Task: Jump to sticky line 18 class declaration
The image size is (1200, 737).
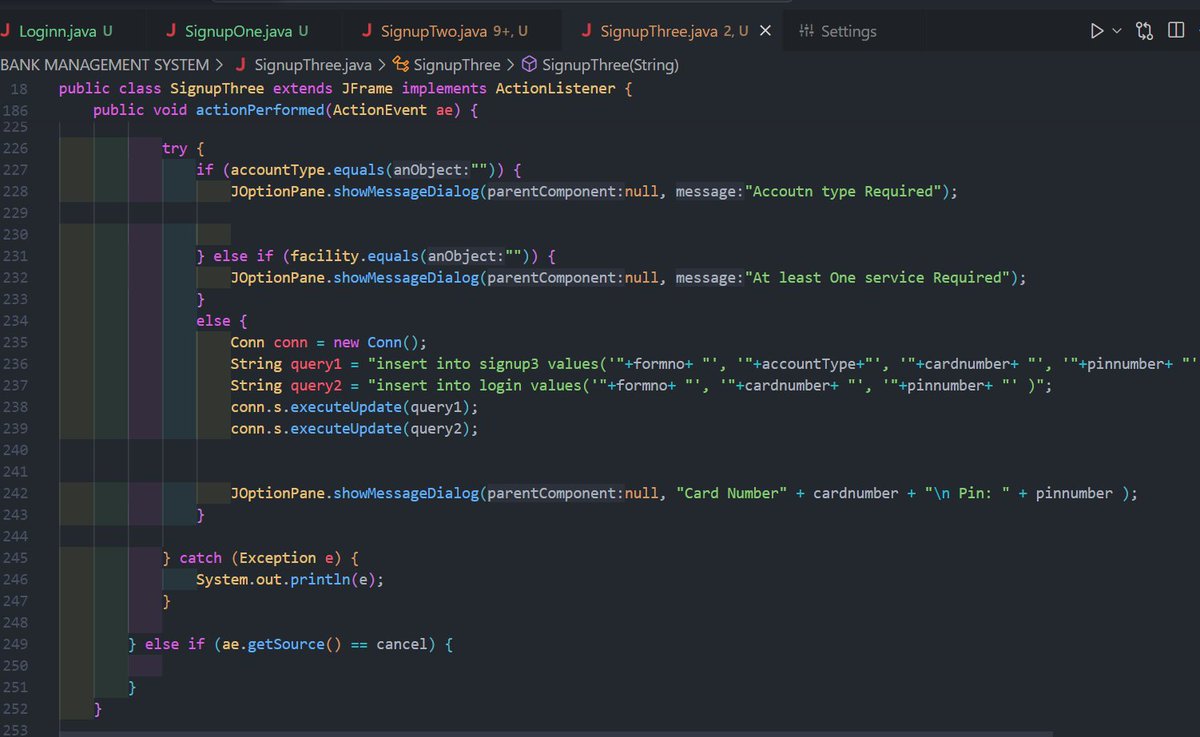Action: [x=345, y=88]
